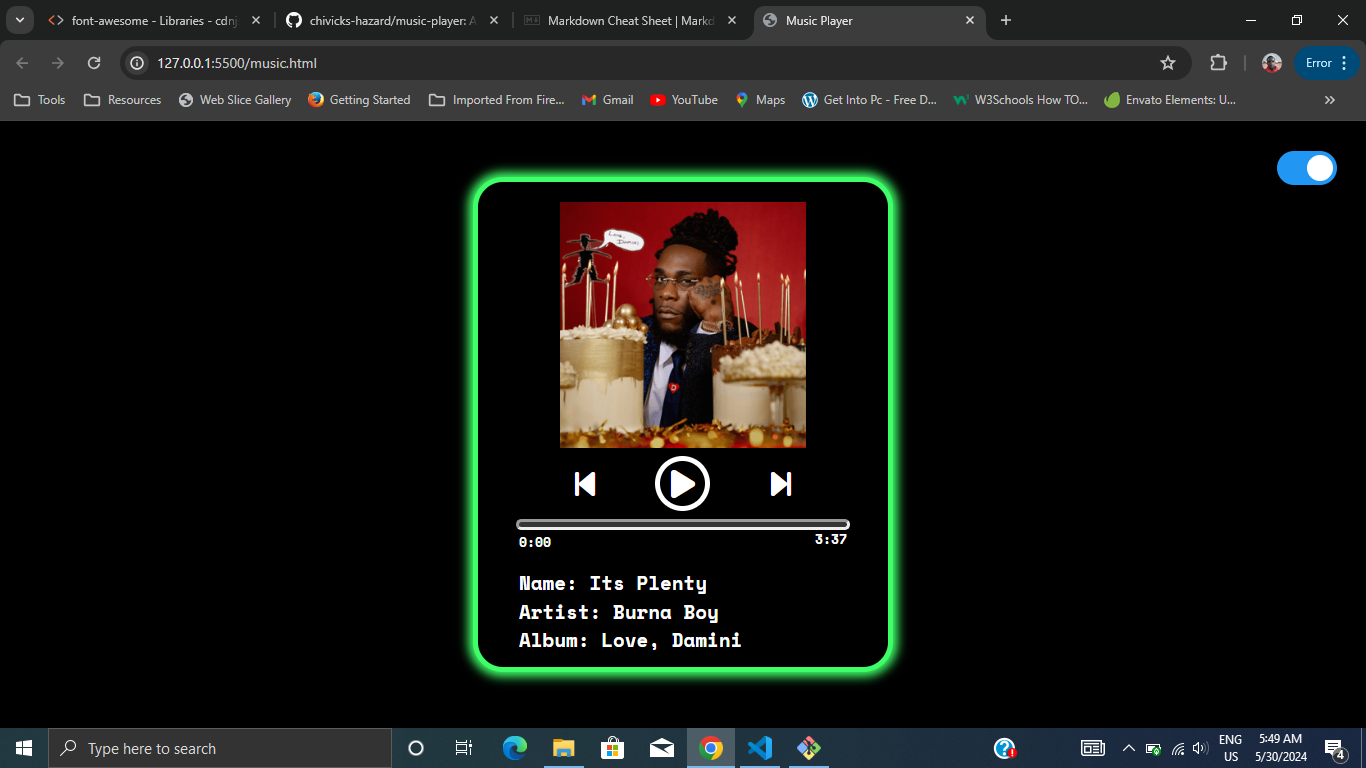Play the current track
The image size is (1366, 768).
tap(682, 484)
